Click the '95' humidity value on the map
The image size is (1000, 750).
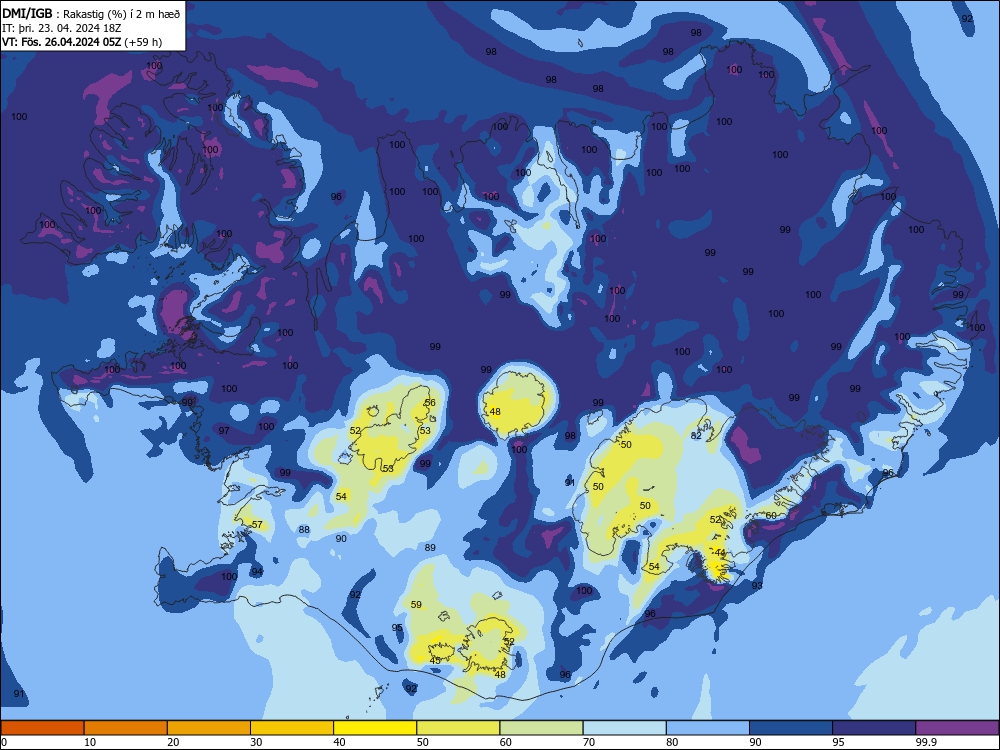tap(397, 628)
